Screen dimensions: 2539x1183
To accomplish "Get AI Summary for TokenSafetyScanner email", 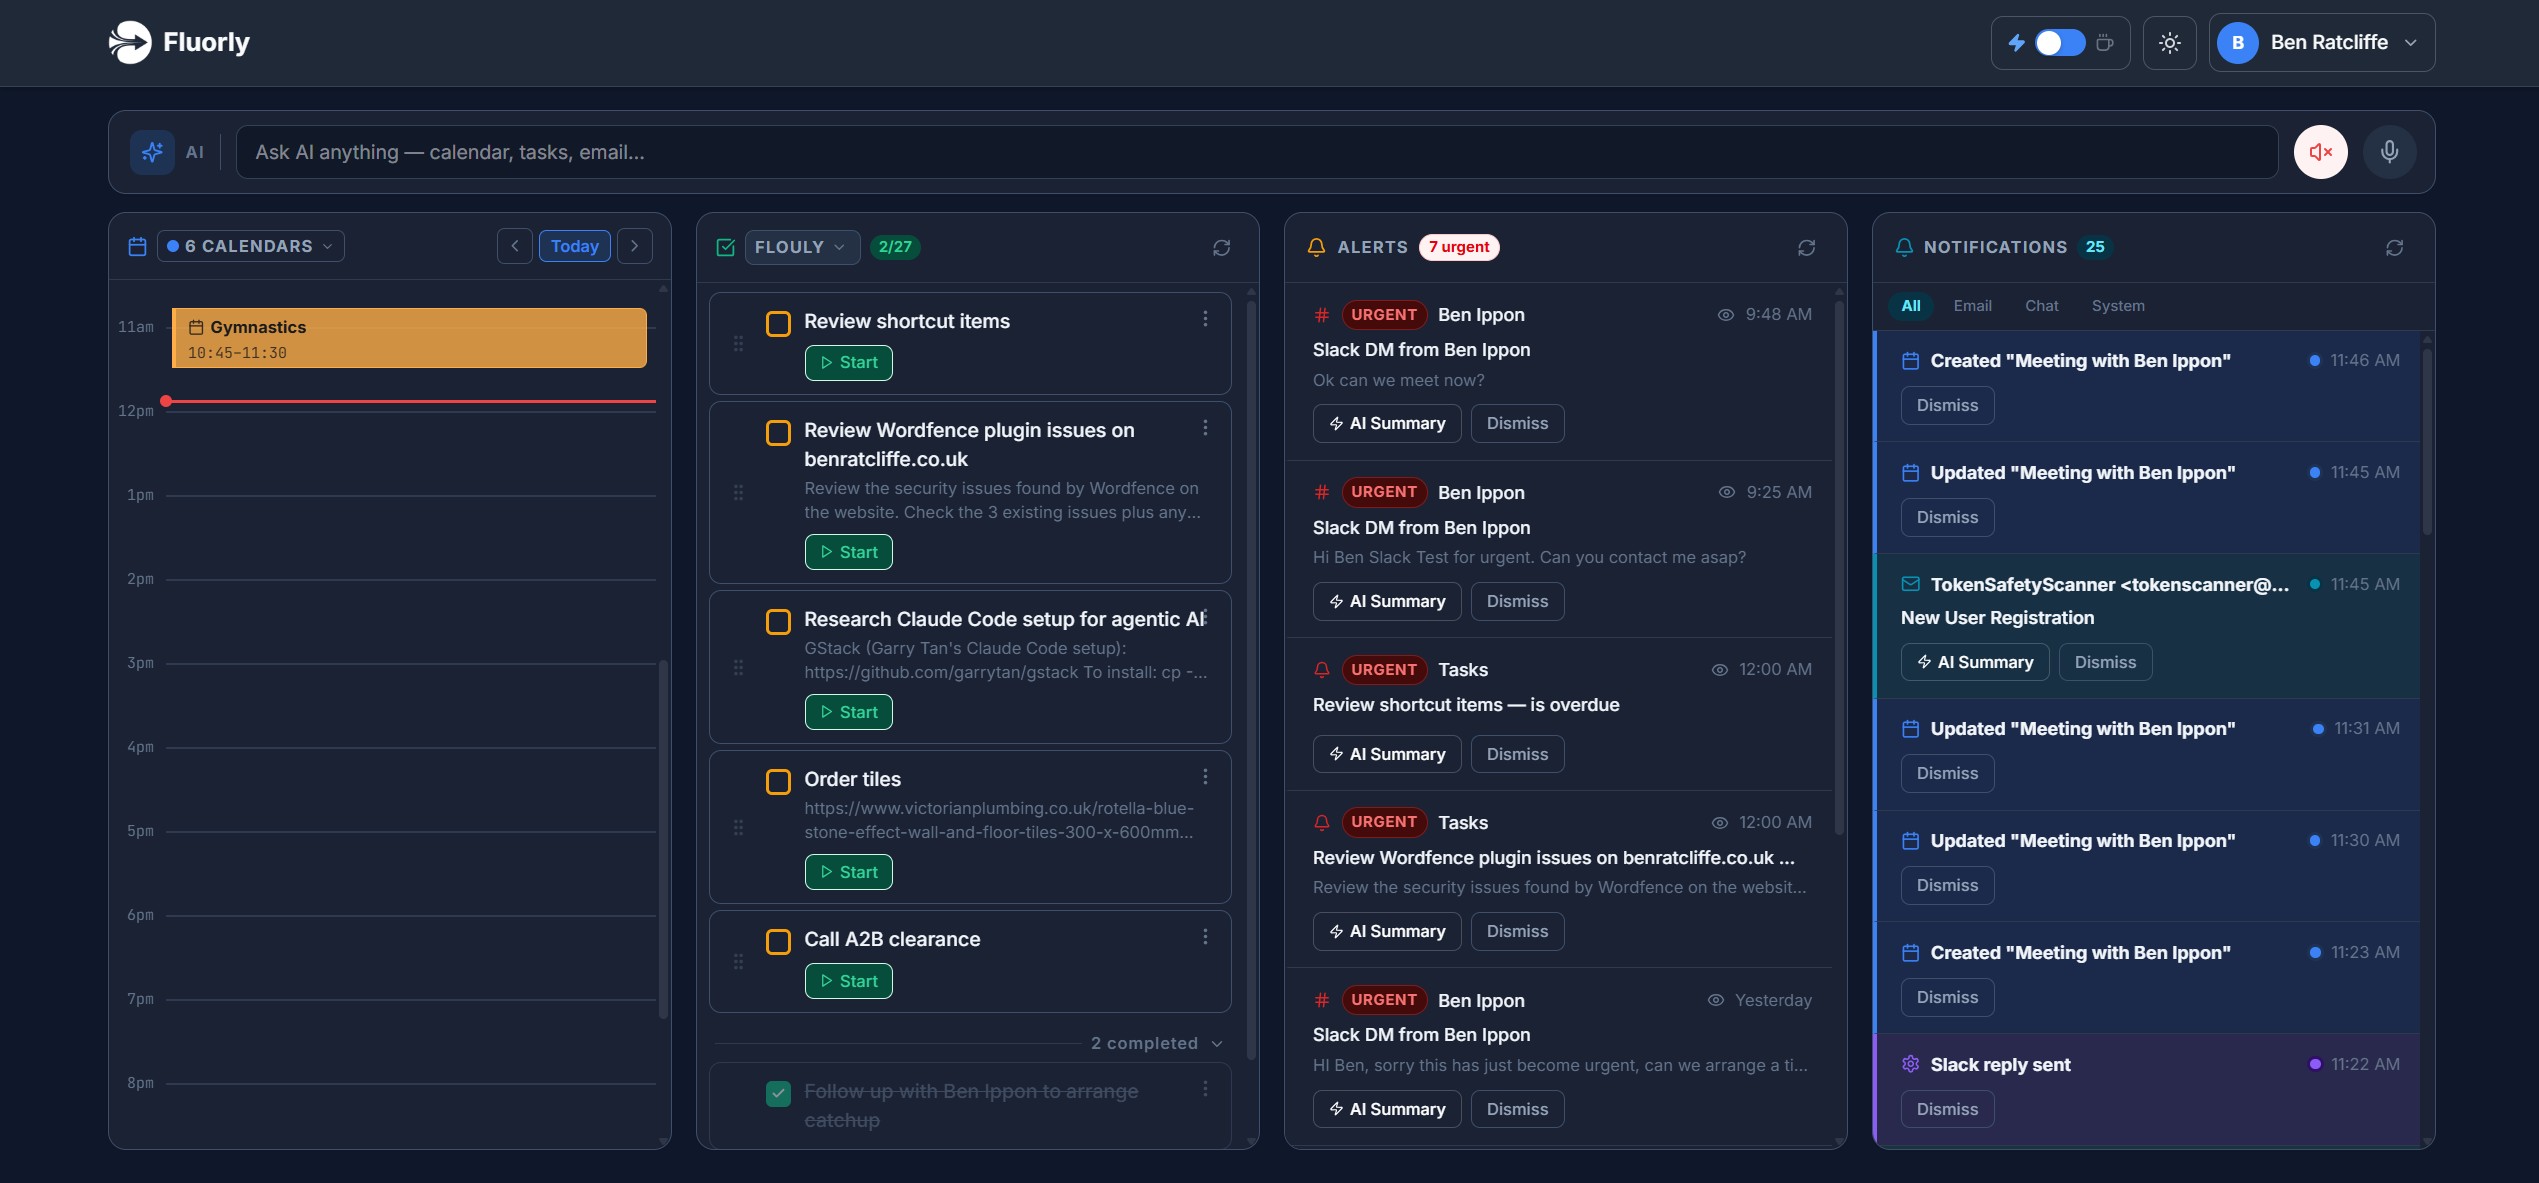I will point(1974,662).
